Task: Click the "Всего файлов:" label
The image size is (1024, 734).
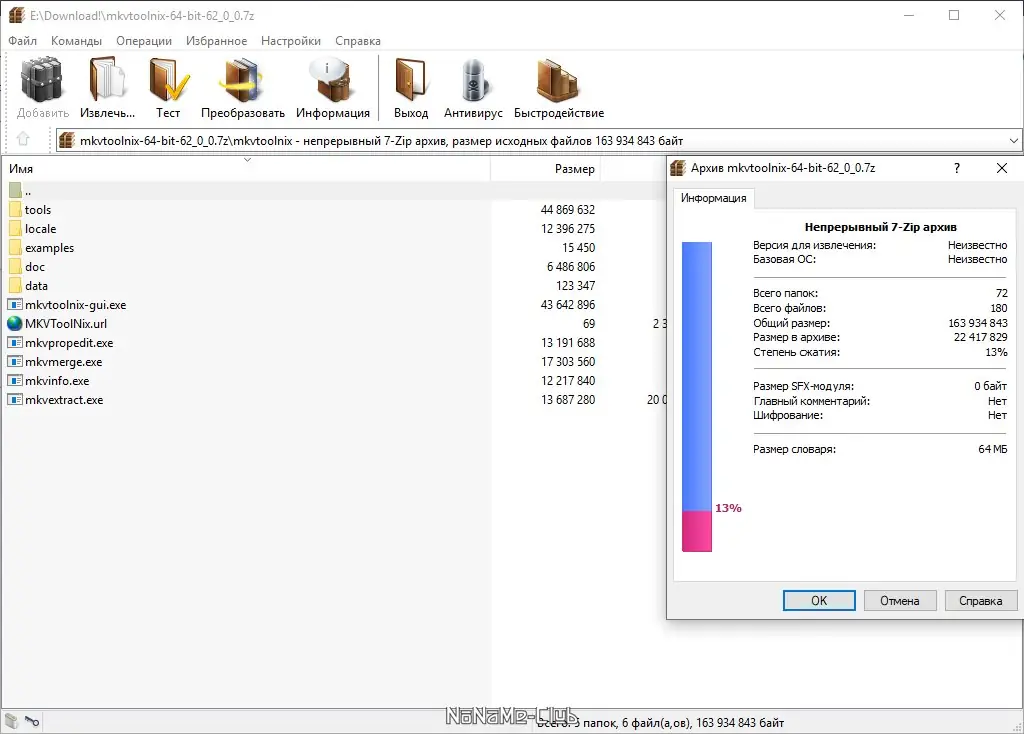Action: pos(789,308)
